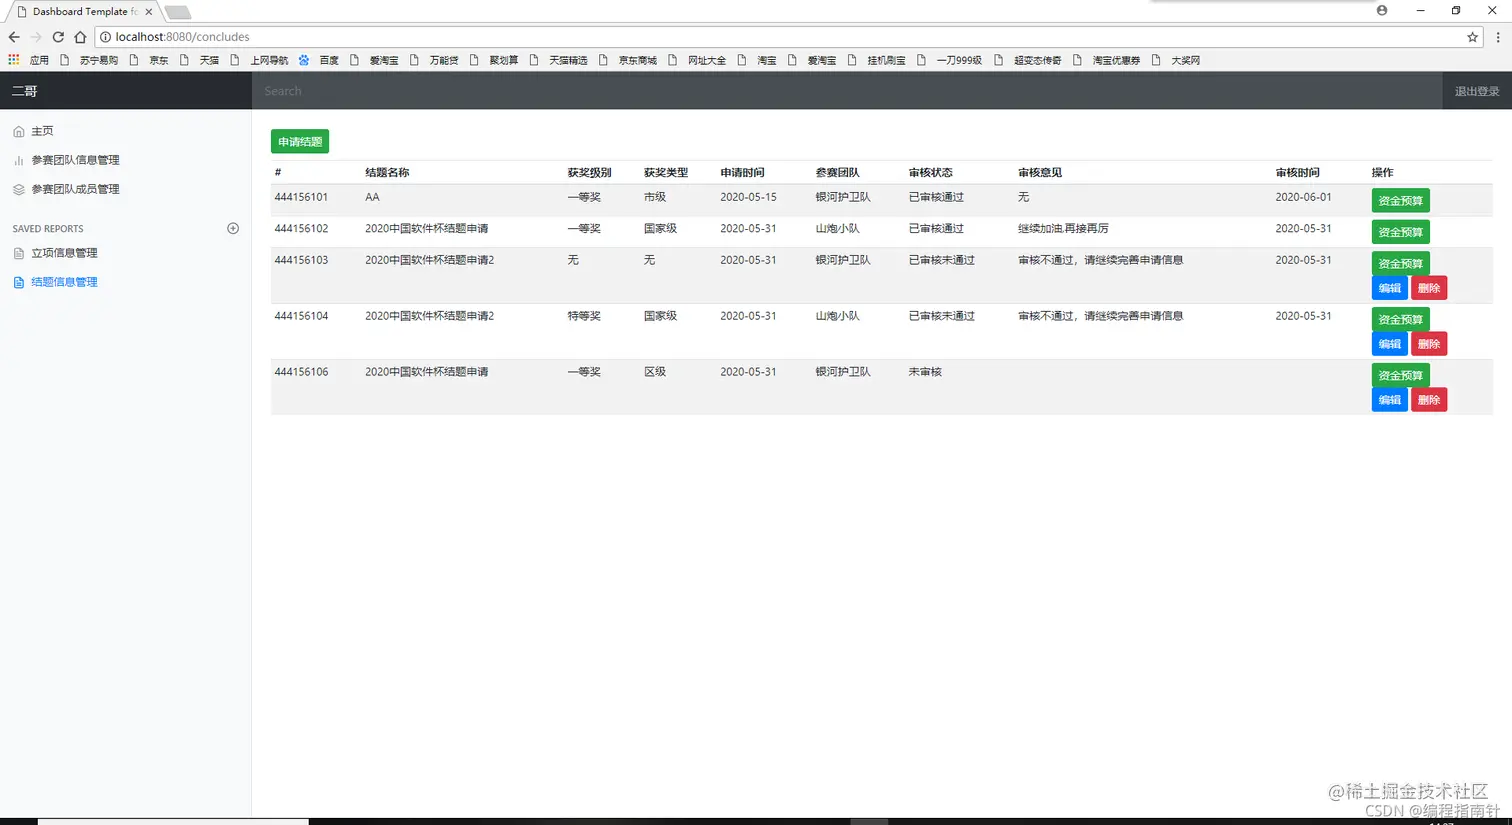Screen dimensions: 1512x825
Task: Click the browser address bar URL
Action: (x=182, y=37)
